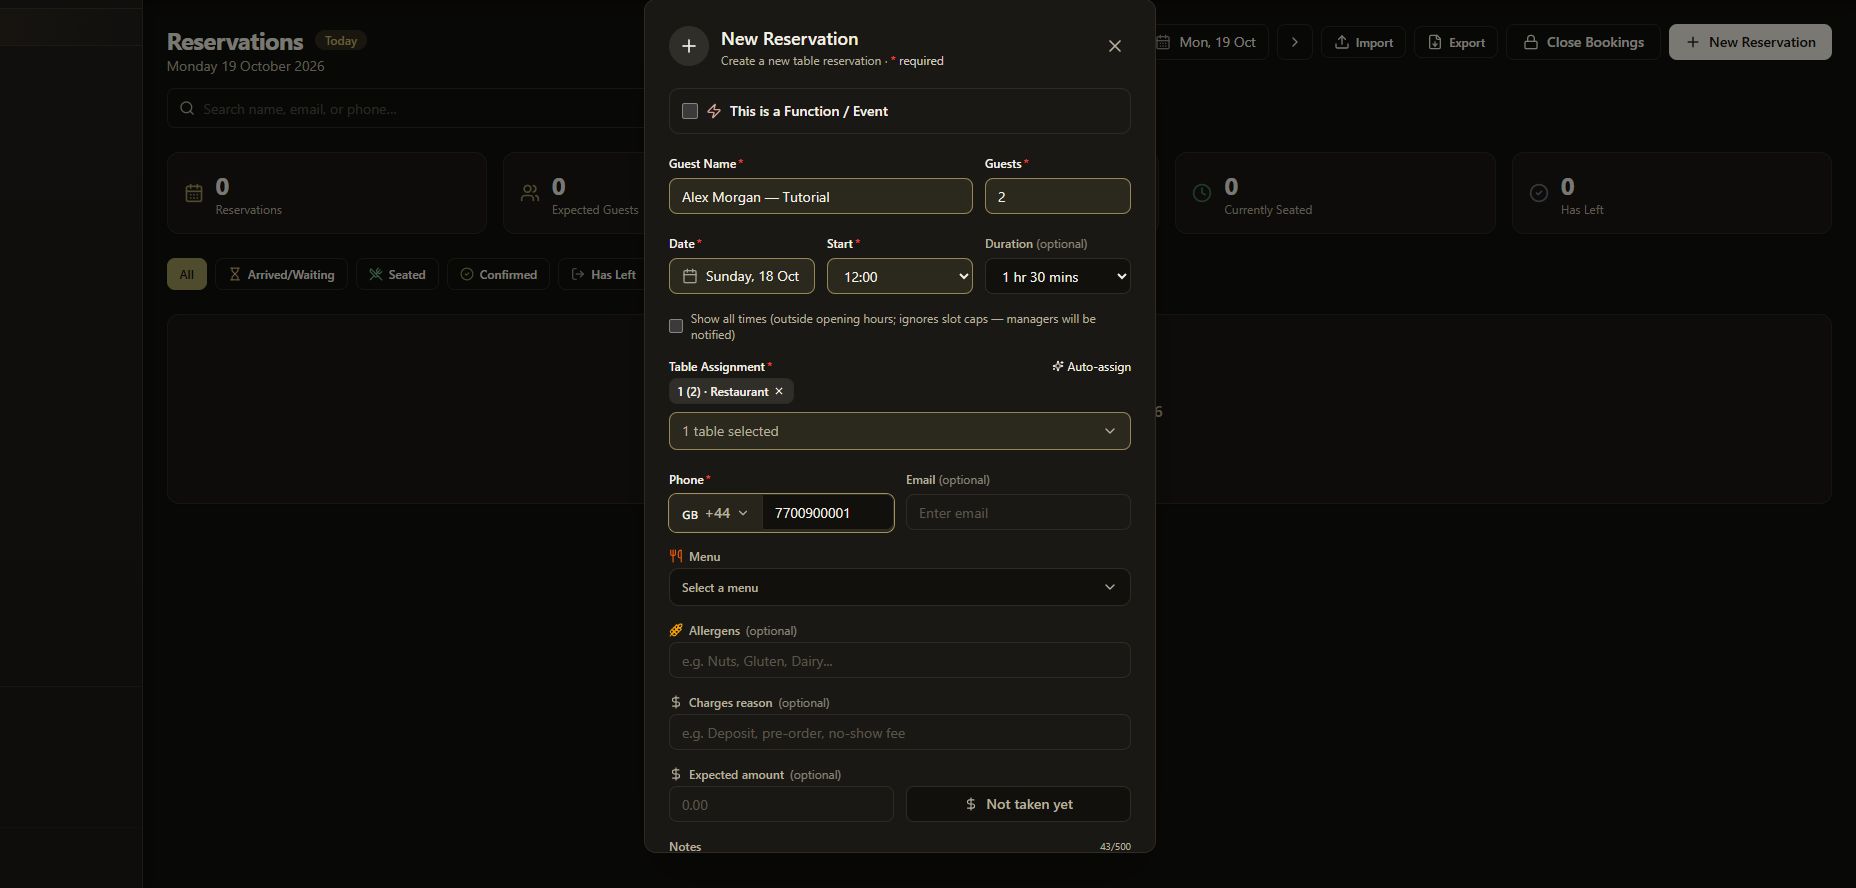
Task: Tick the Show all times checkbox
Action: pyautogui.click(x=676, y=326)
